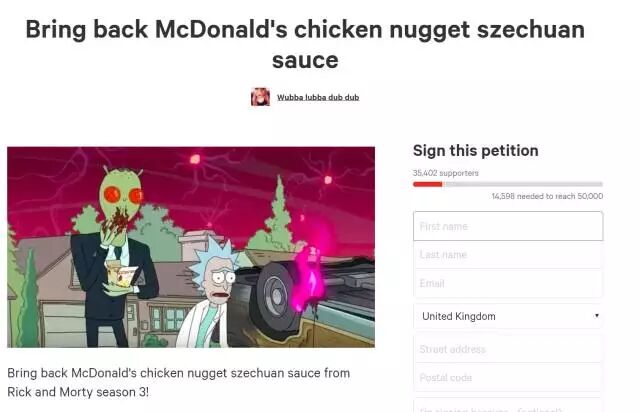Click Rick's face in the petition image
Viewport: 640px width, 412px height.
pyautogui.click(x=219, y=280)
